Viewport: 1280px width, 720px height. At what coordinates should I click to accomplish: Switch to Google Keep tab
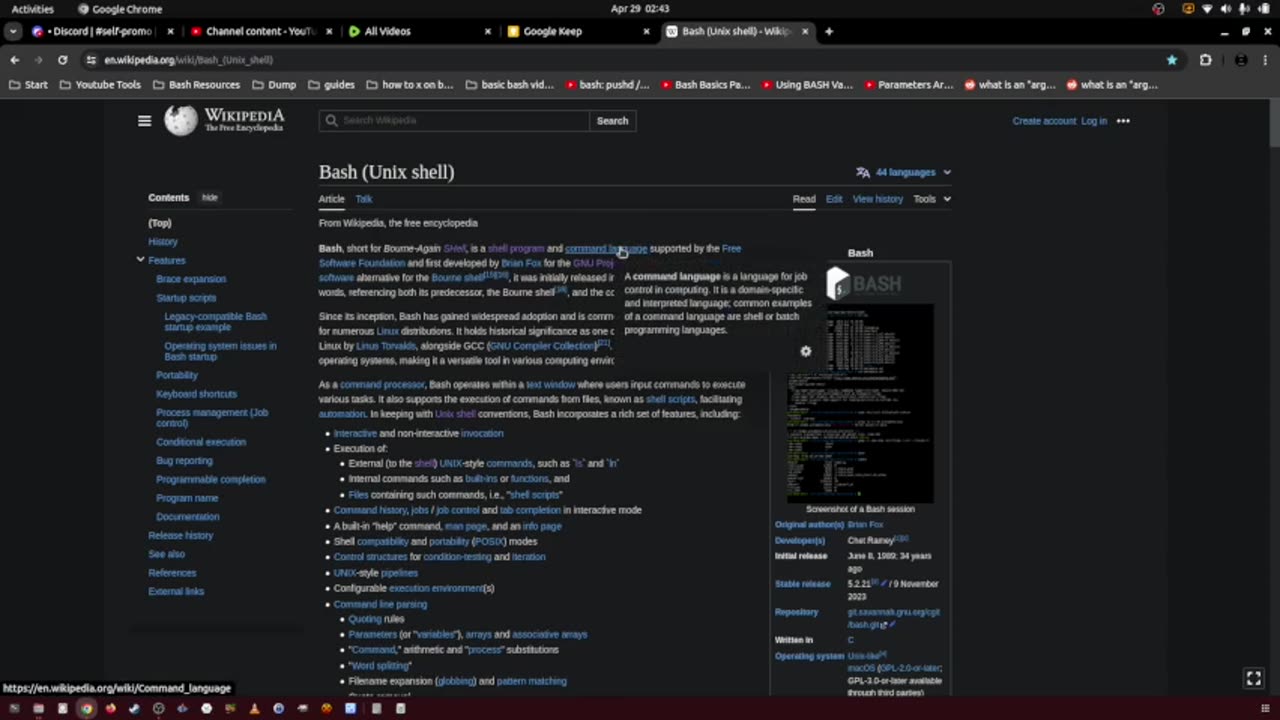pos(578,31)
